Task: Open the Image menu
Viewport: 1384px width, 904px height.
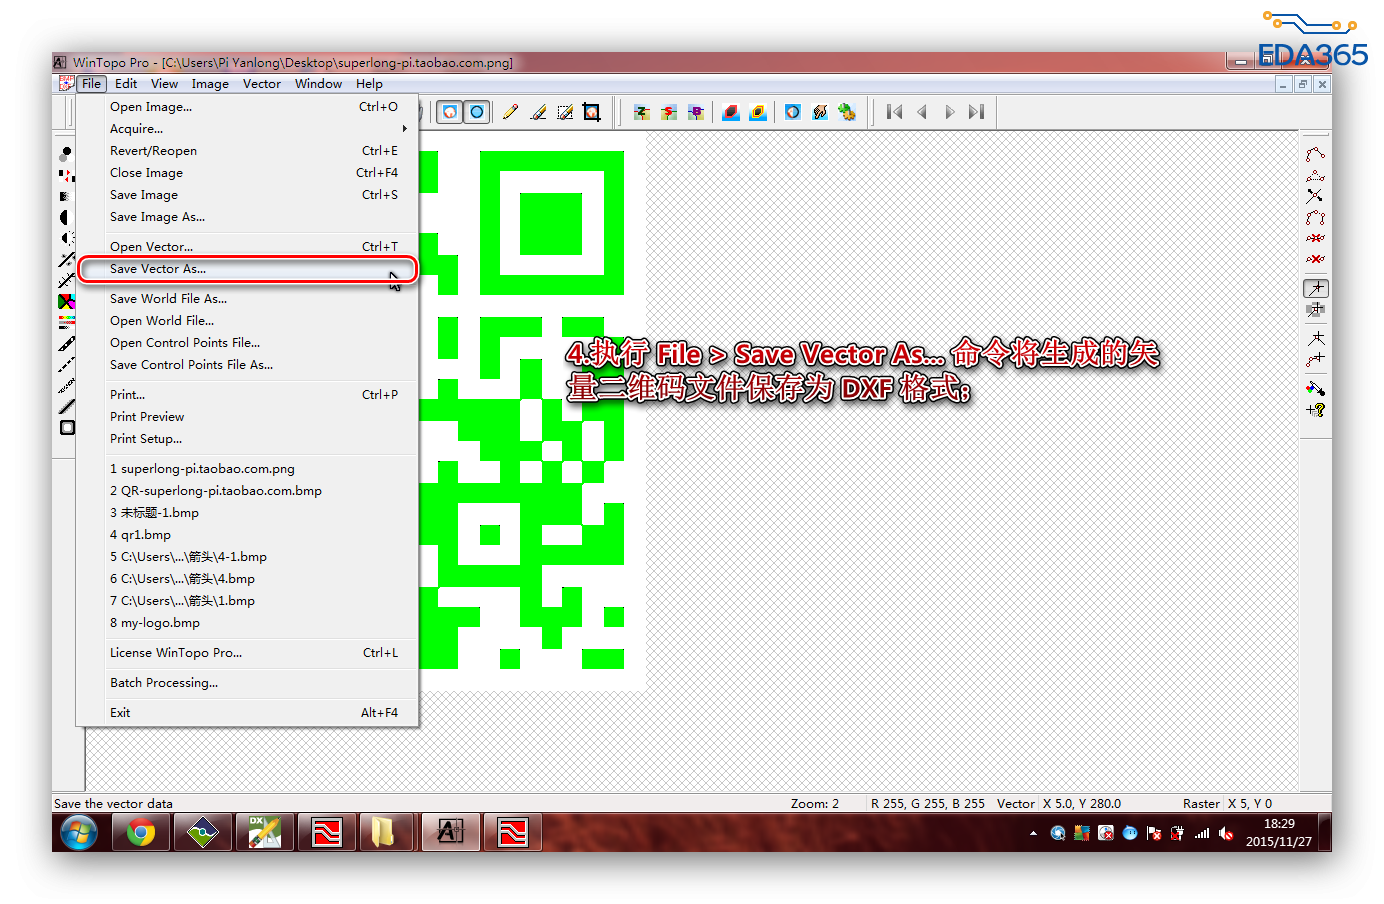Action: (x=210, y=84)
